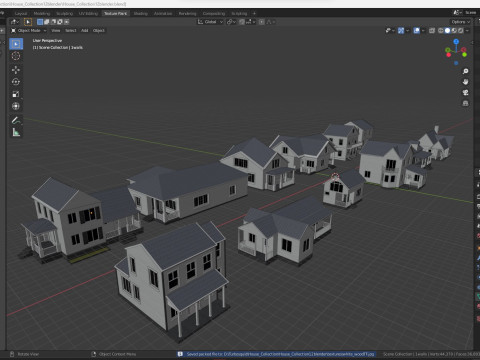Set select mode to extend selection

click(x=47, y=22)
